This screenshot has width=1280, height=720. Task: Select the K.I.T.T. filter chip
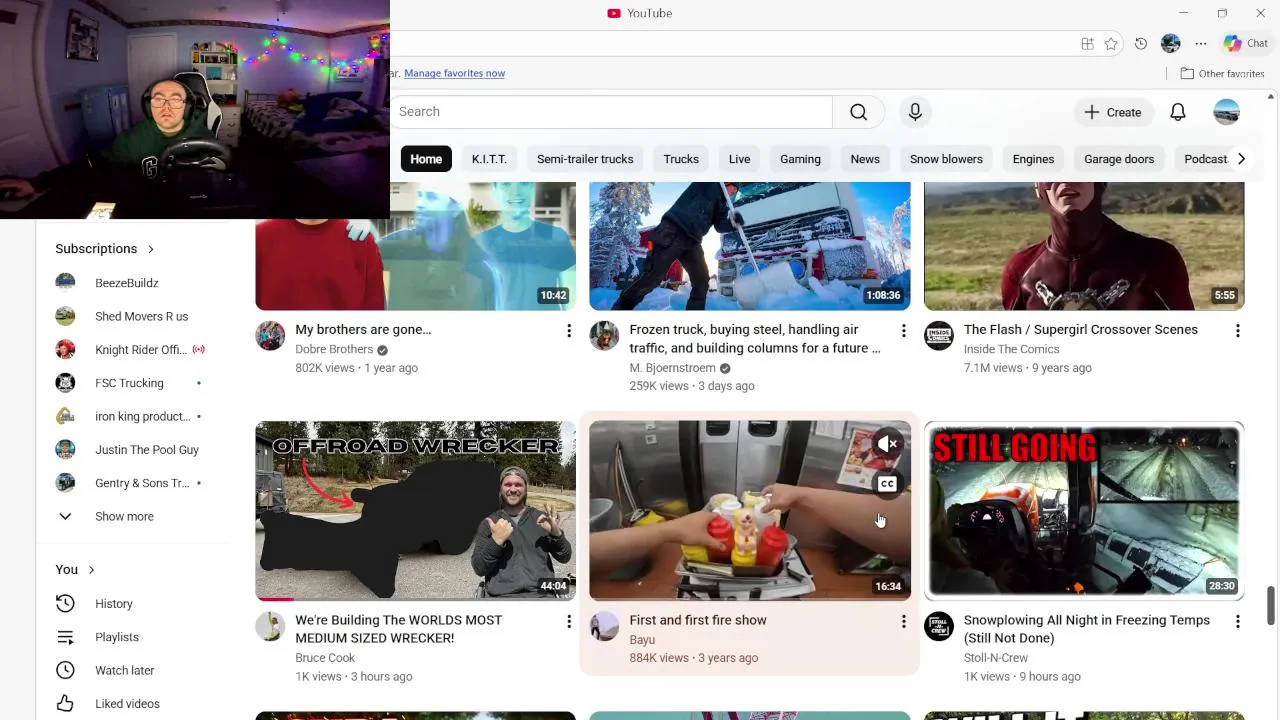[489, 159]
